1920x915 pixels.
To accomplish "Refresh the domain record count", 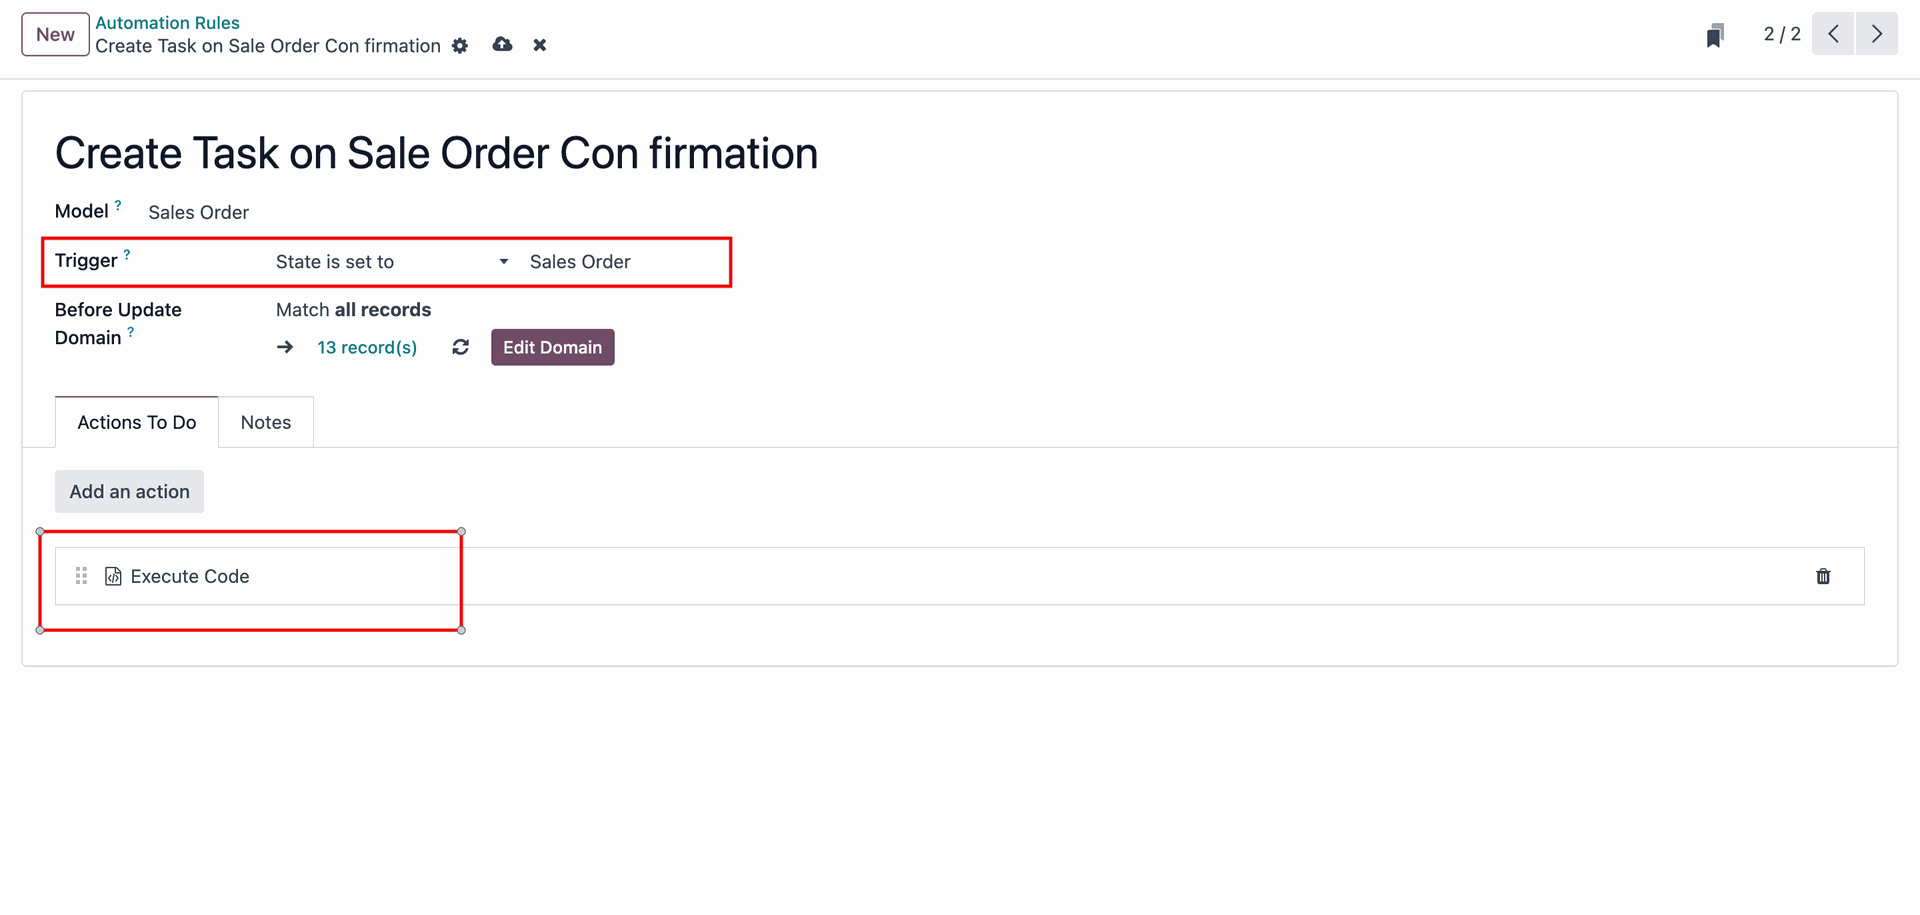I will tap(461, 347).
